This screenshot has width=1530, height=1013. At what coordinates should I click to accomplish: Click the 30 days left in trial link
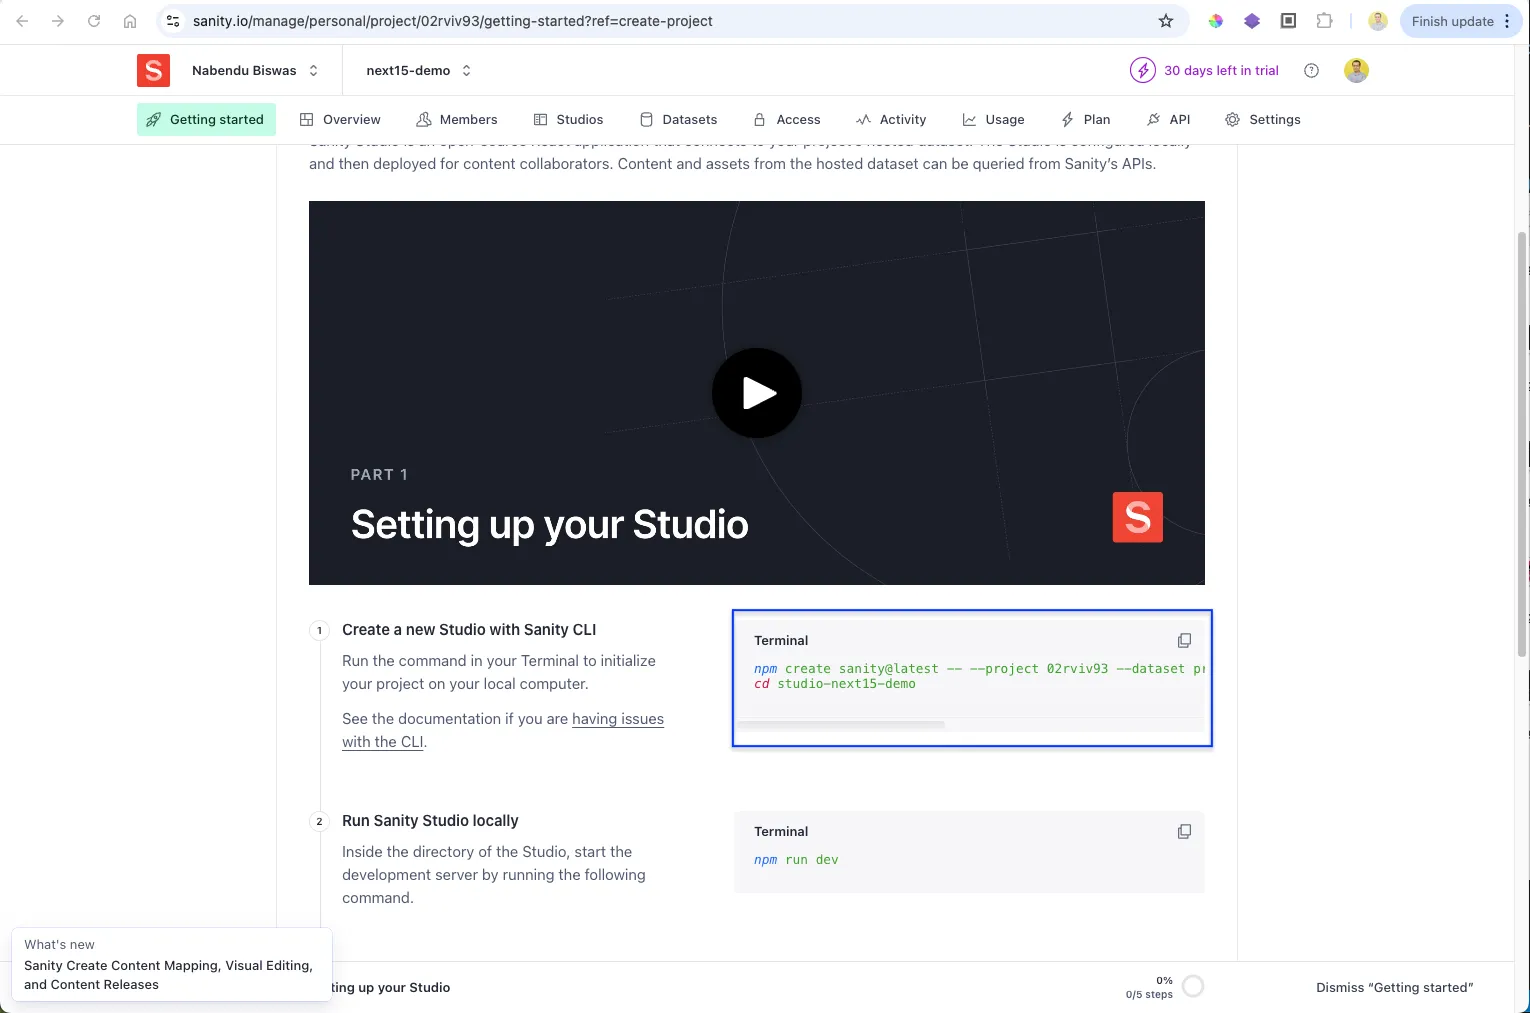[x=1221, y=70]
